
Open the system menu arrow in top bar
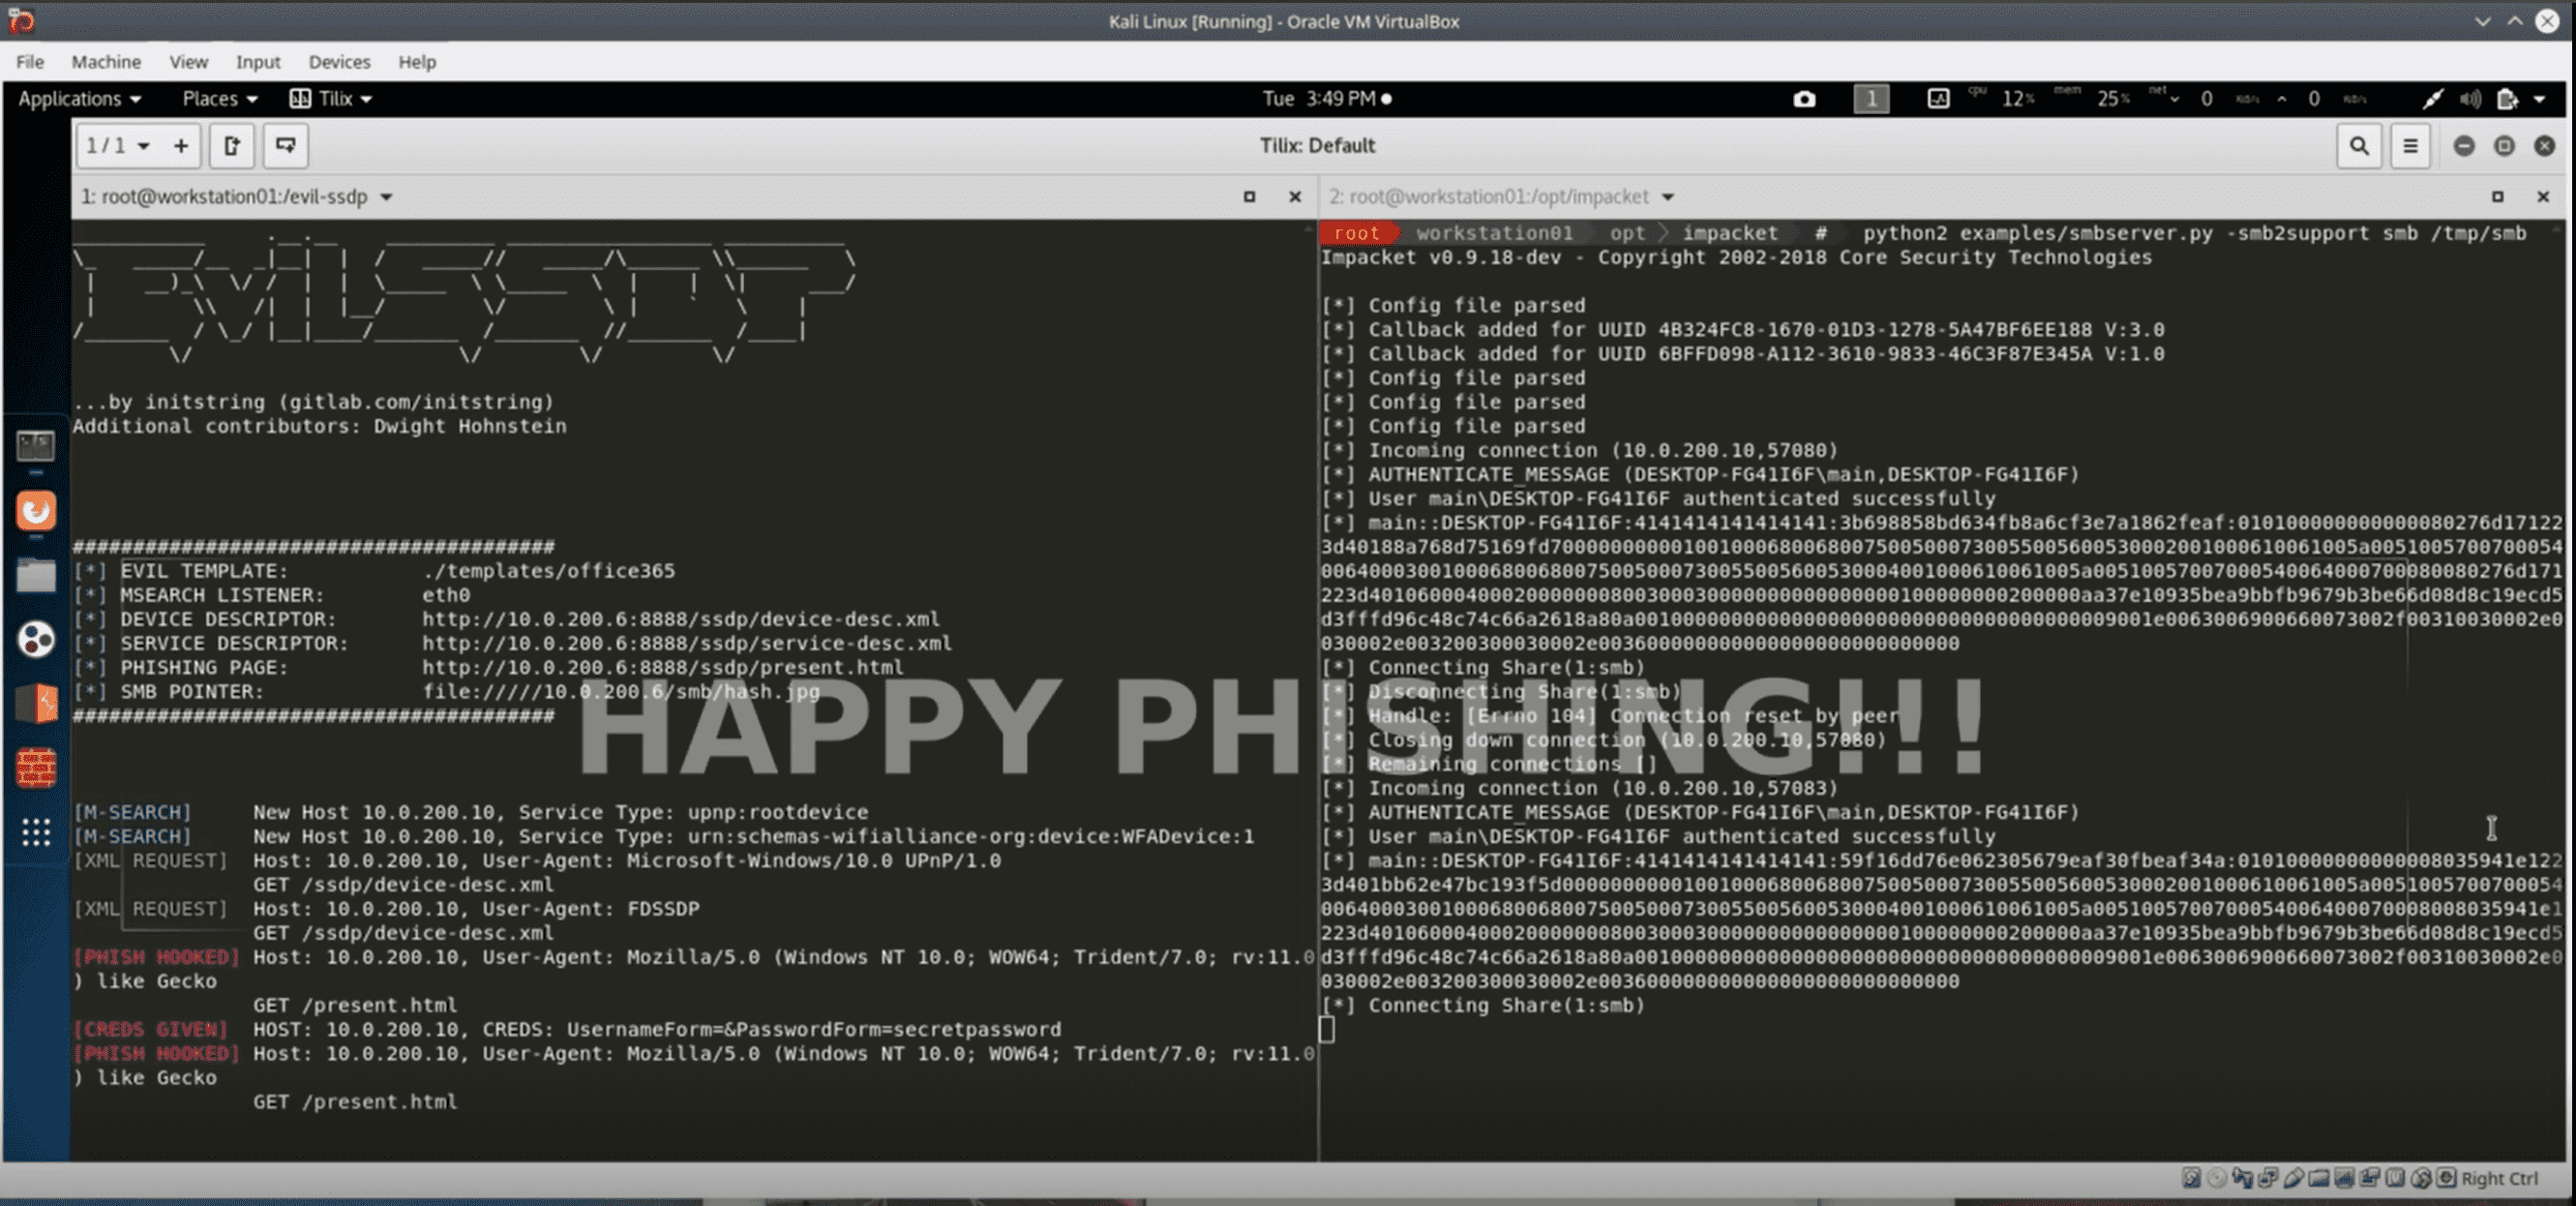click(x=2539, y=99)
